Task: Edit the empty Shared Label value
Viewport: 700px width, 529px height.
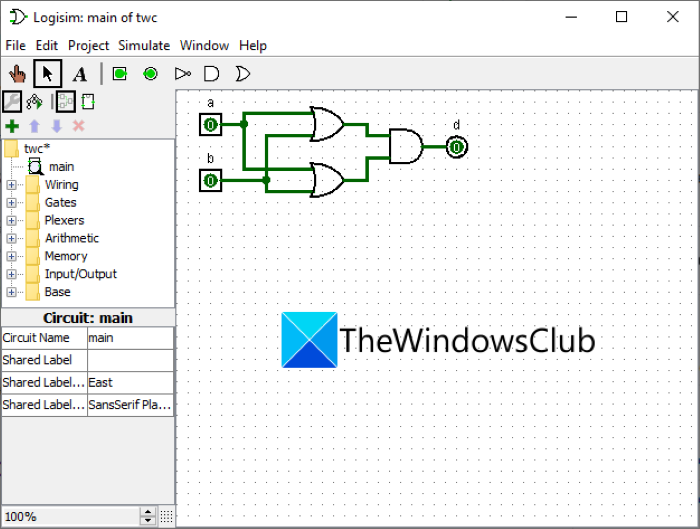Action: (130, 360)
